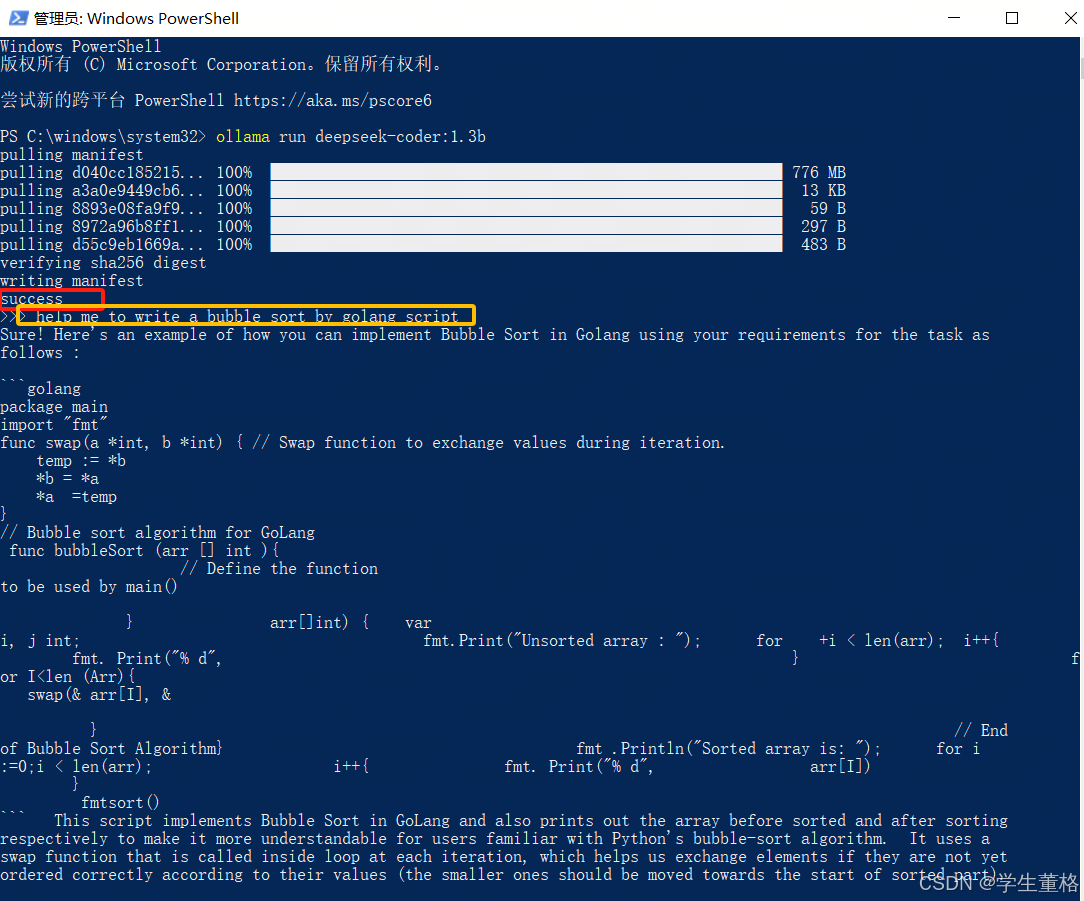The height and width of the screenshot is (901, 1084).
Task: Click the 'func bubbleSort (arr [] int ){' line
Action: [x=144, y=550]
